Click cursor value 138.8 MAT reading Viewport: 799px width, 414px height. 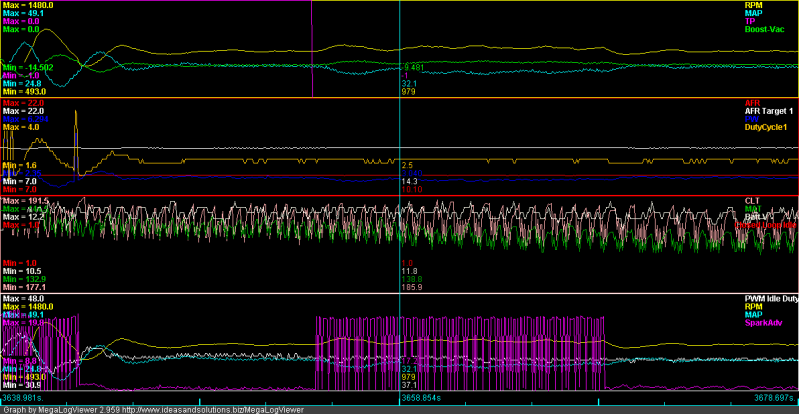click(x=411, y=279)
